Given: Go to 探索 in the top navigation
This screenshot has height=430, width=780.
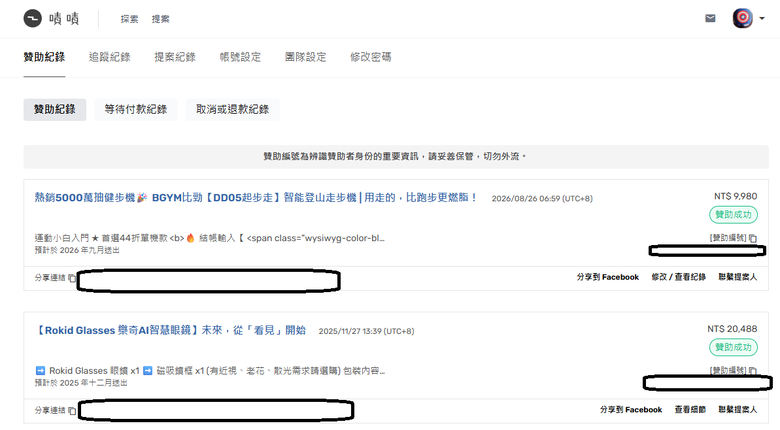Looking at the screenshot, I should [x=129, y=19].
